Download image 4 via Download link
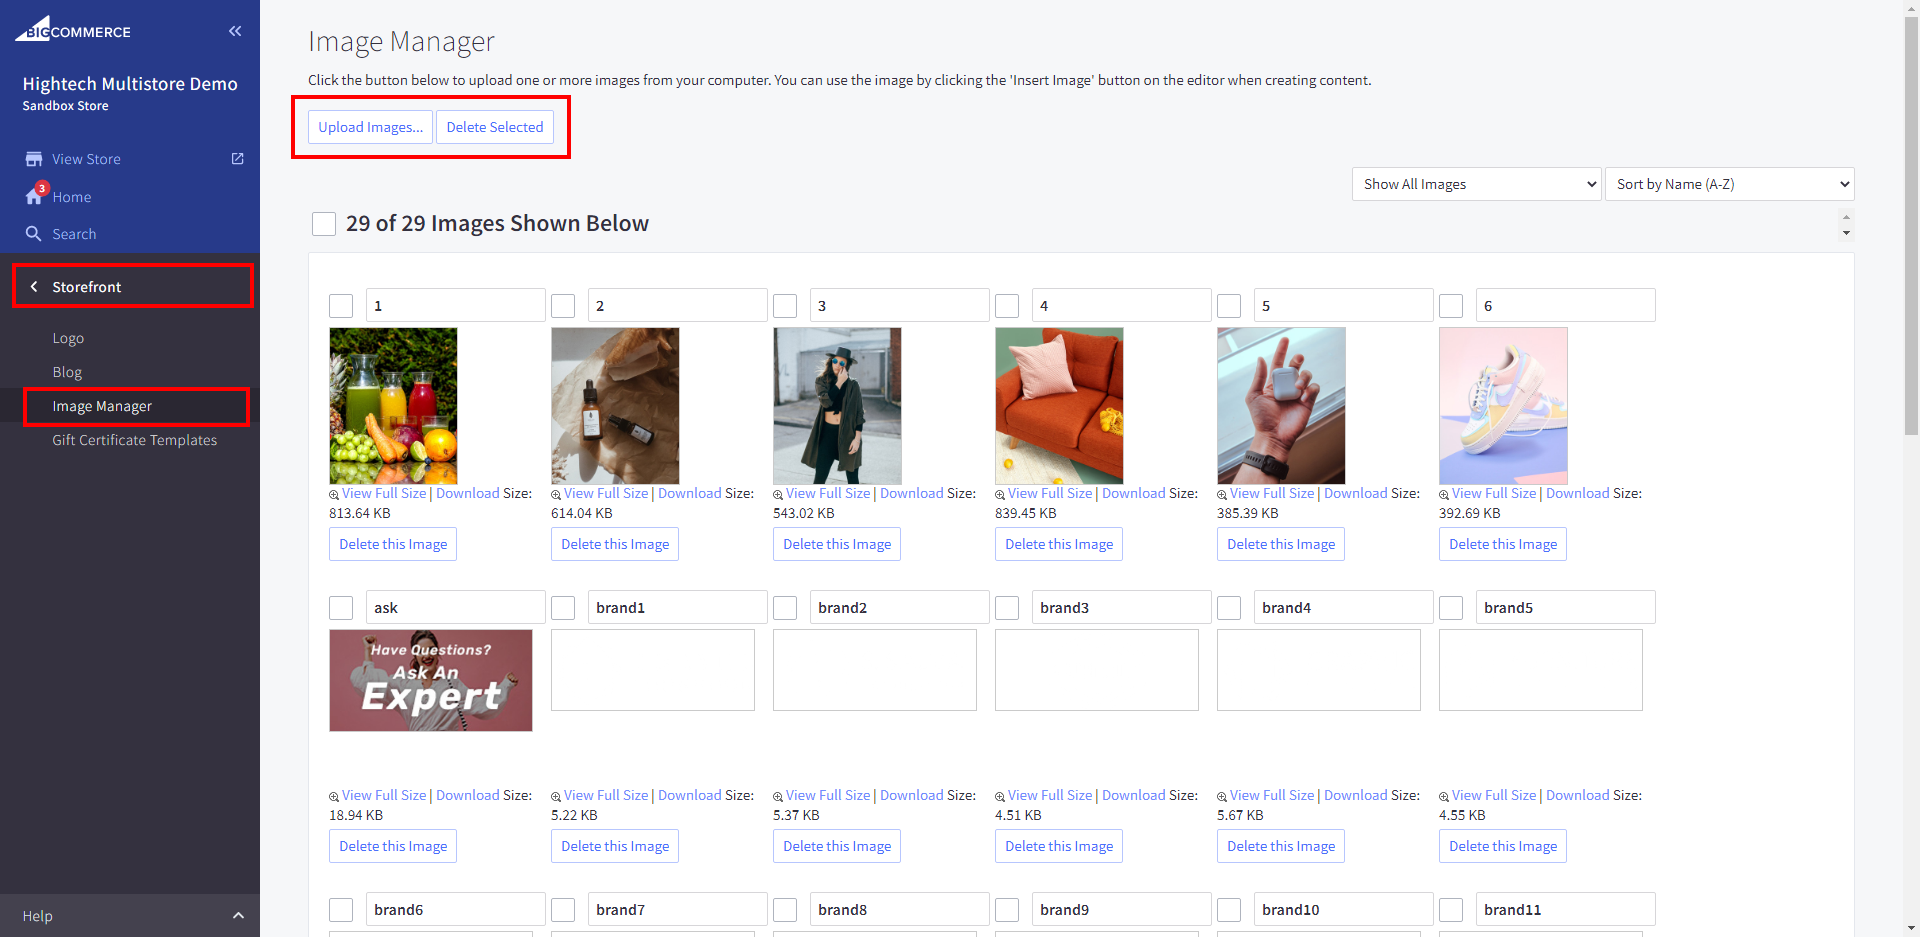The image size is (1920, 937). 1133,493
